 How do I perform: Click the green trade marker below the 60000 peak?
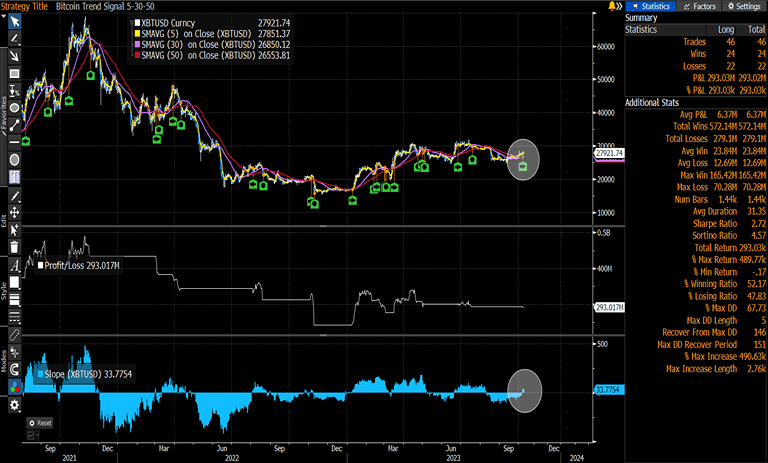point(91,75)
